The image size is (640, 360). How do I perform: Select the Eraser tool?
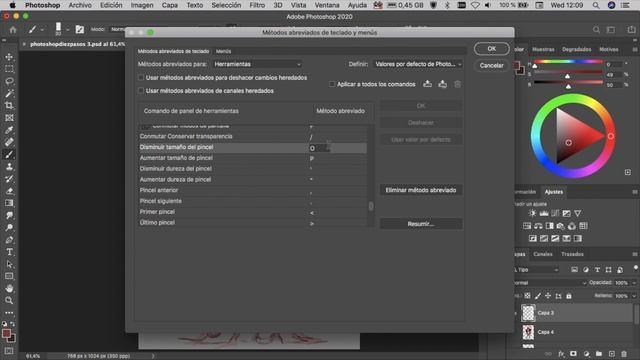tap(9, 191)
